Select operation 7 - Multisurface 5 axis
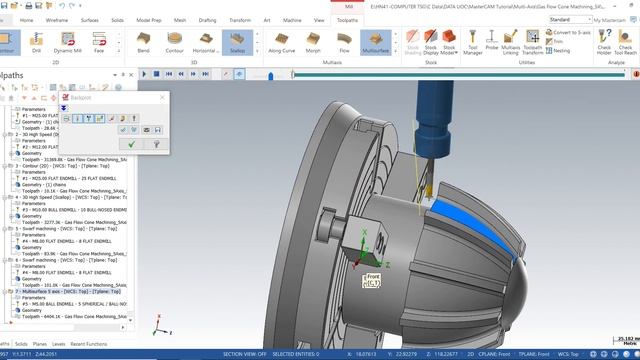 click(68, 291)
